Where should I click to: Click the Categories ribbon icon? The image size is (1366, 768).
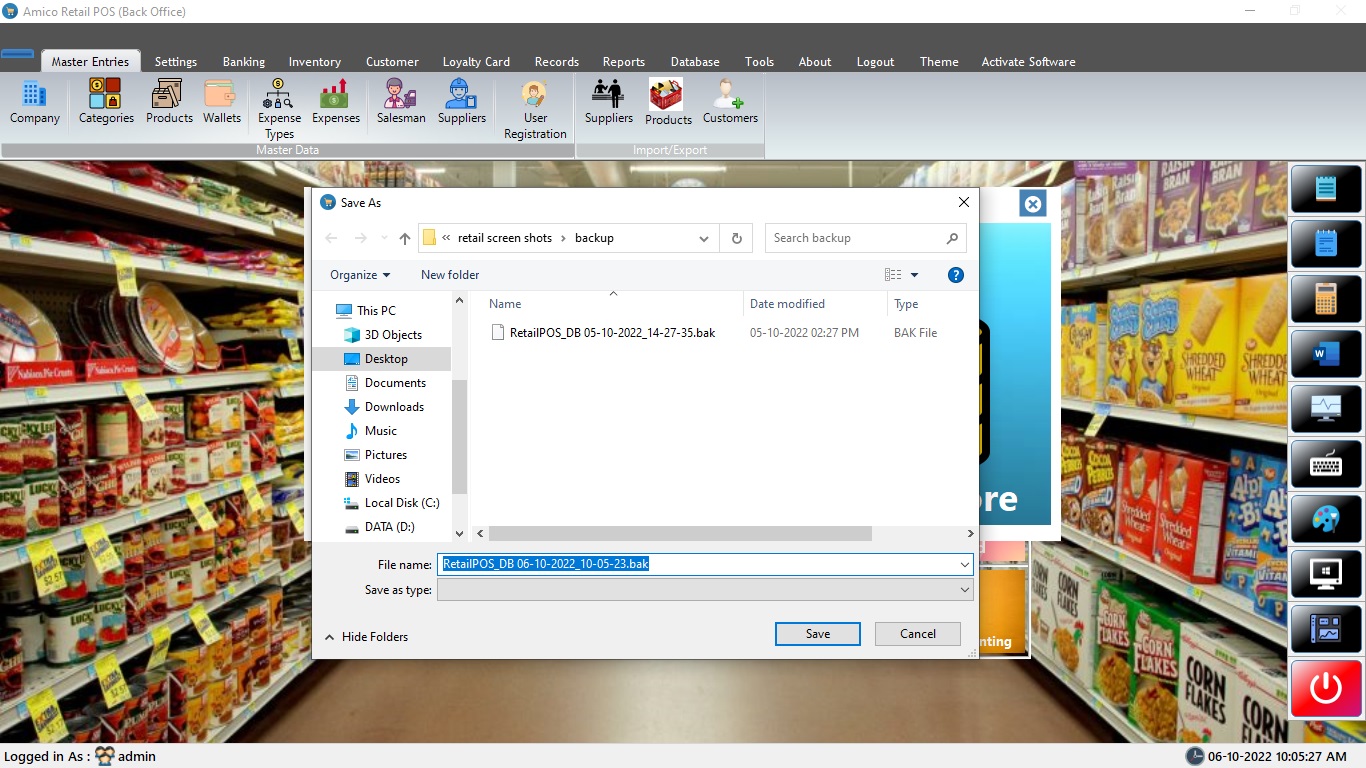[106, 103]
